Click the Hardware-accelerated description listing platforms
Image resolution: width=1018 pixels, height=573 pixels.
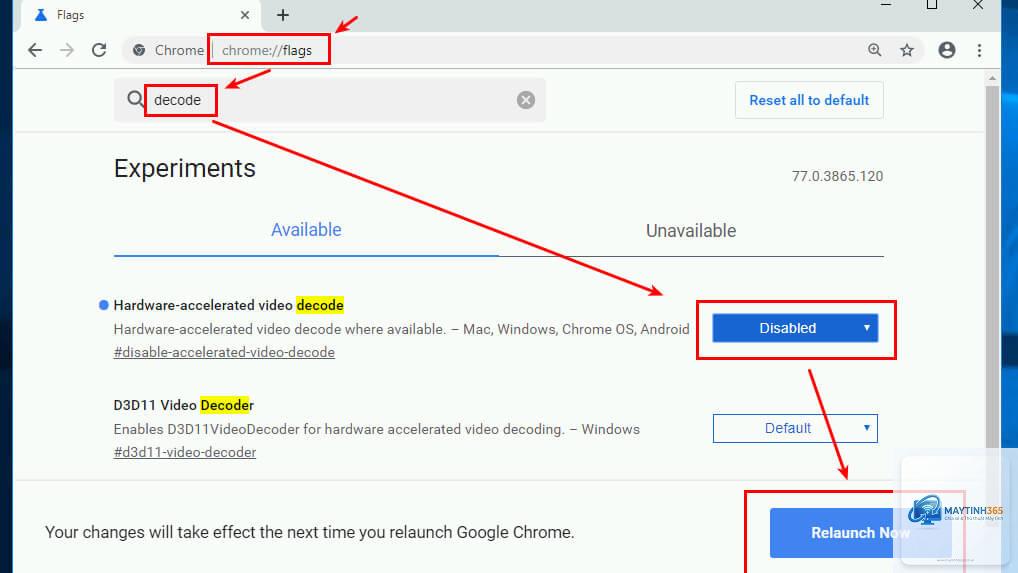click(x=401, y=329)
